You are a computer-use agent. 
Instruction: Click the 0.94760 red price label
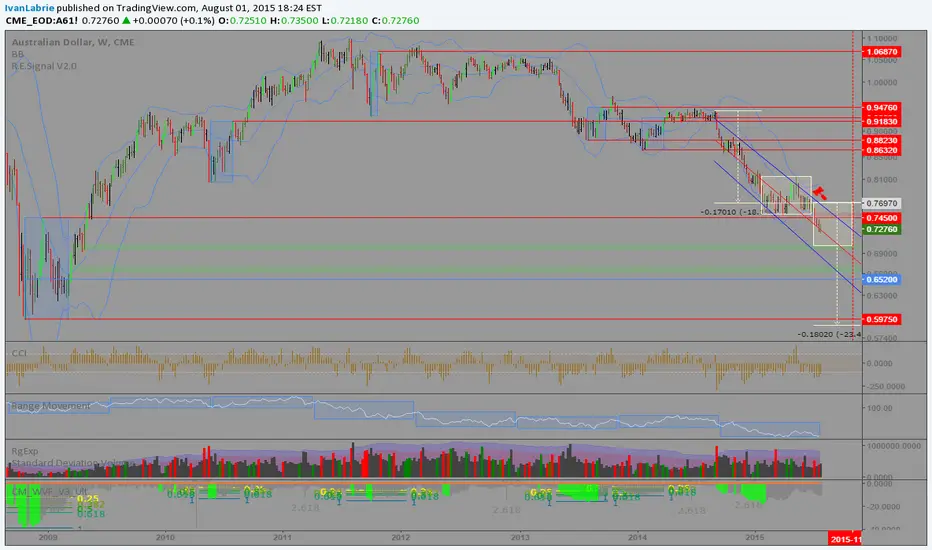pos(882,108)
